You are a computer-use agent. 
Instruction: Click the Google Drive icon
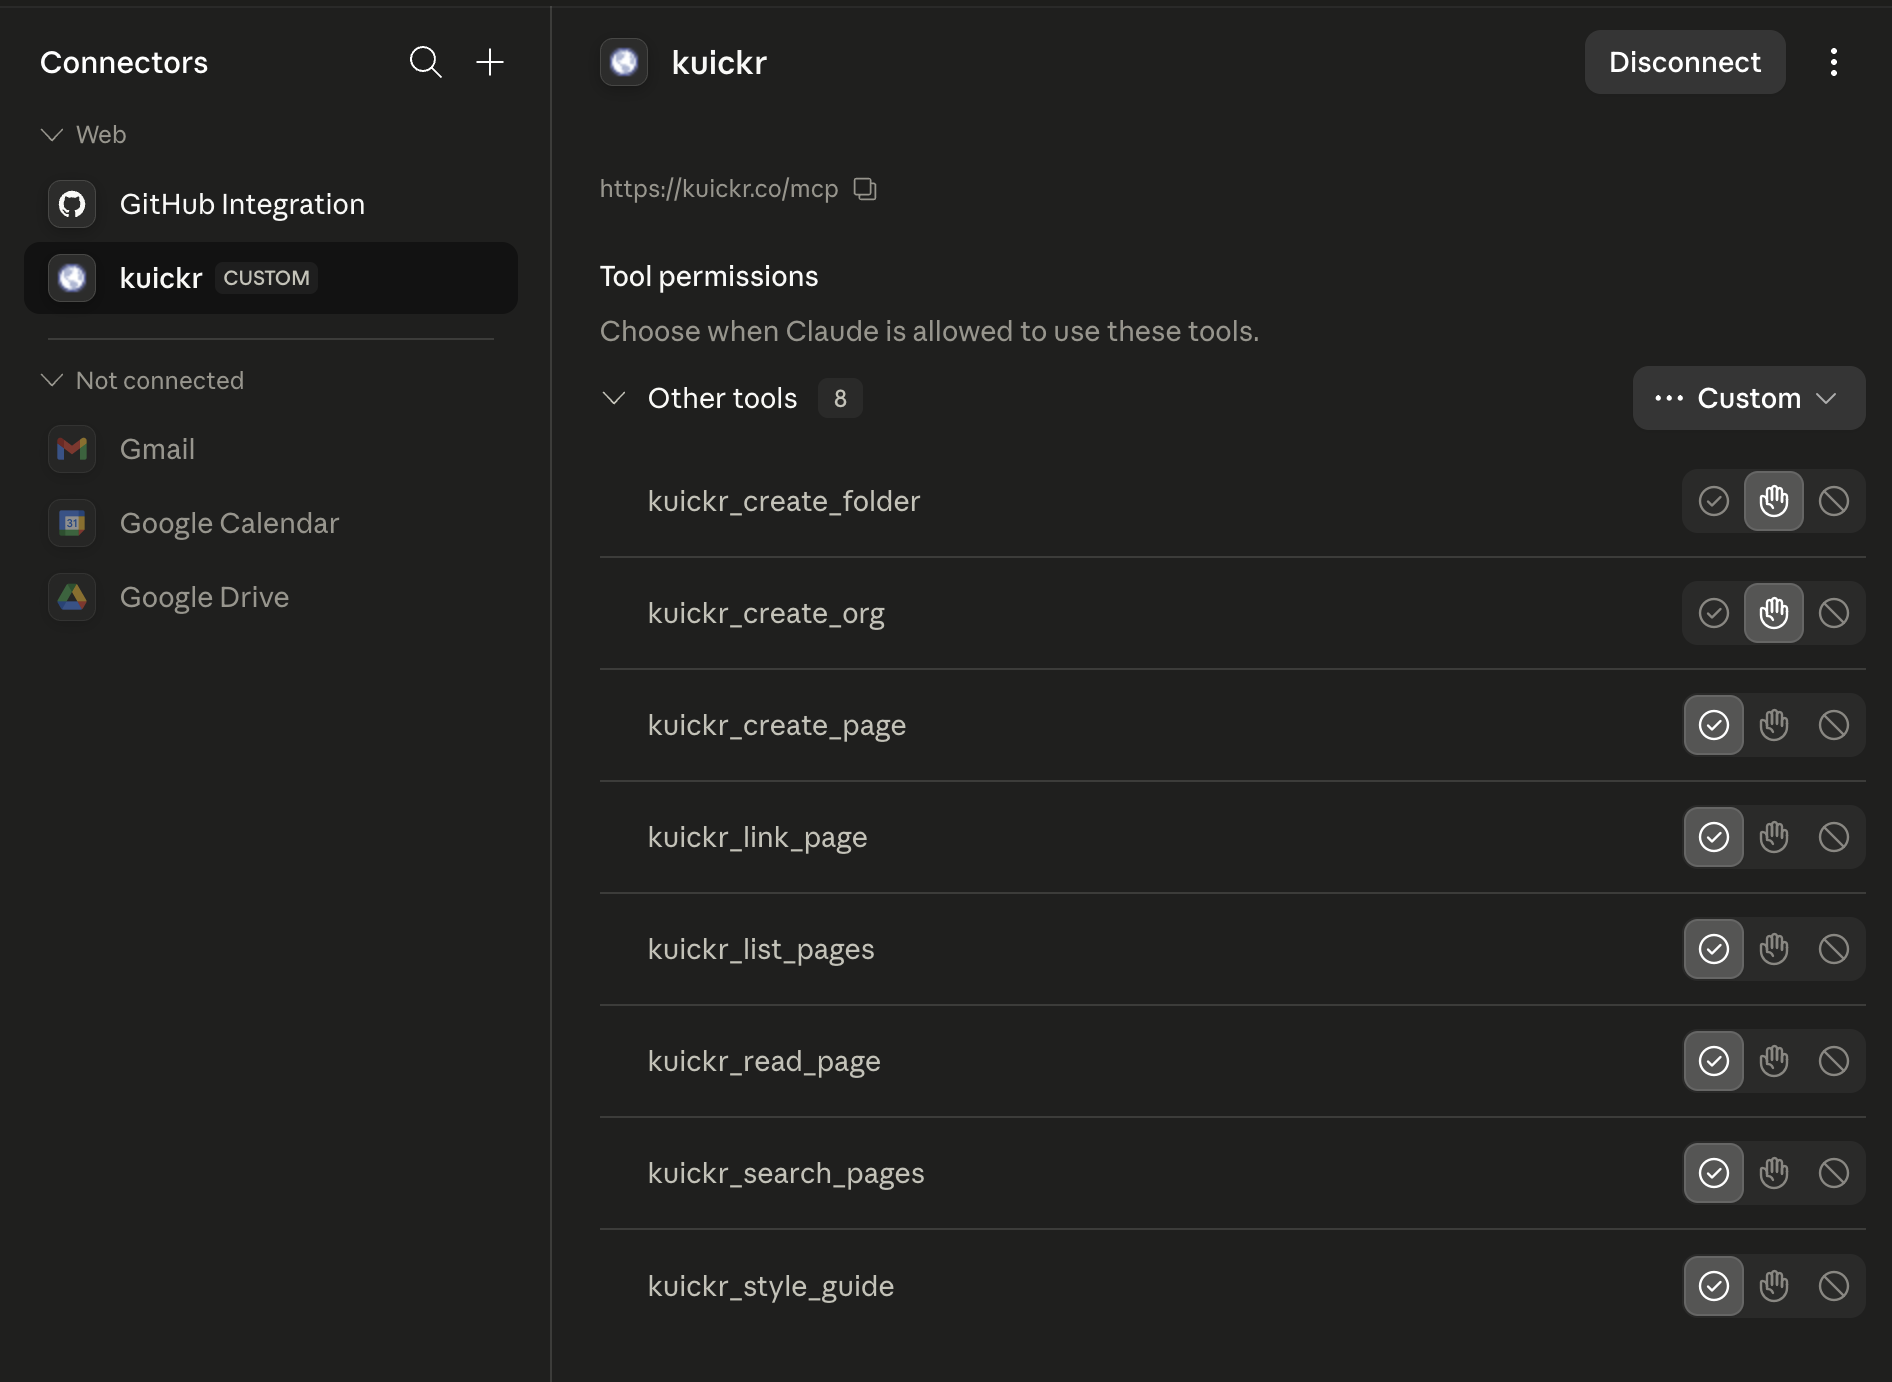[72, 597]
